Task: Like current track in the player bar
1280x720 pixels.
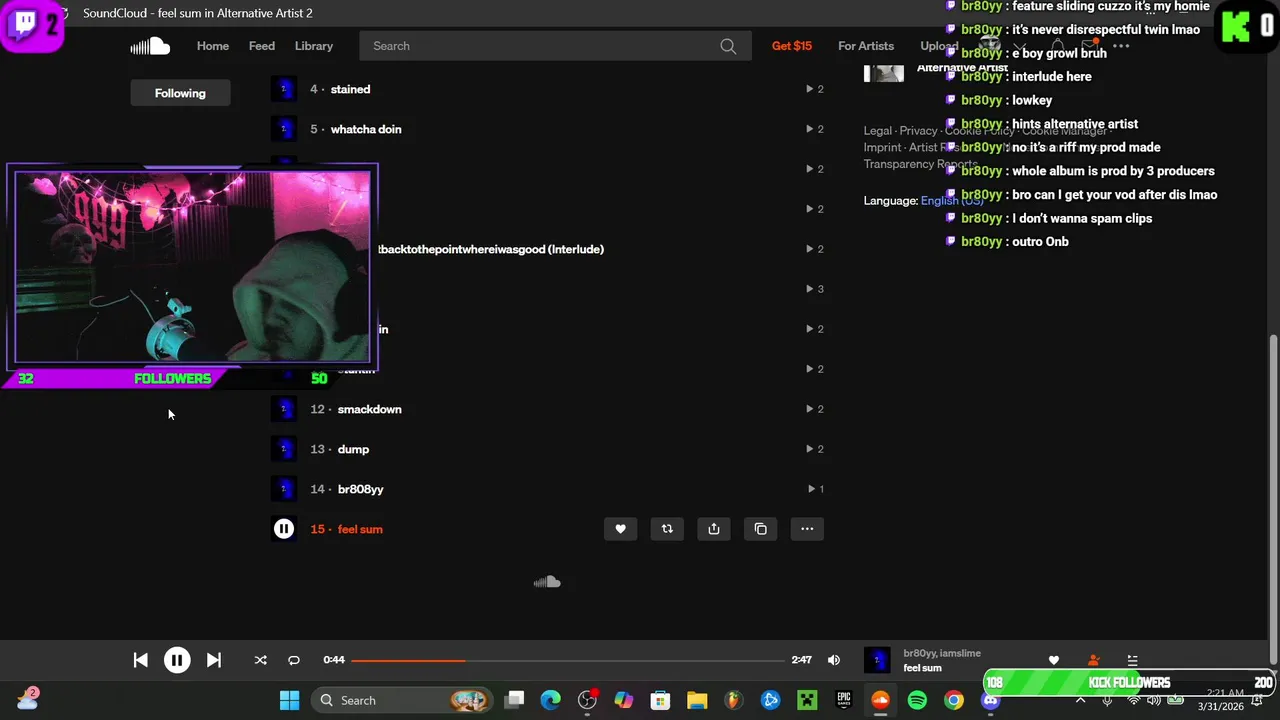Action: (x=1053, y=660)
